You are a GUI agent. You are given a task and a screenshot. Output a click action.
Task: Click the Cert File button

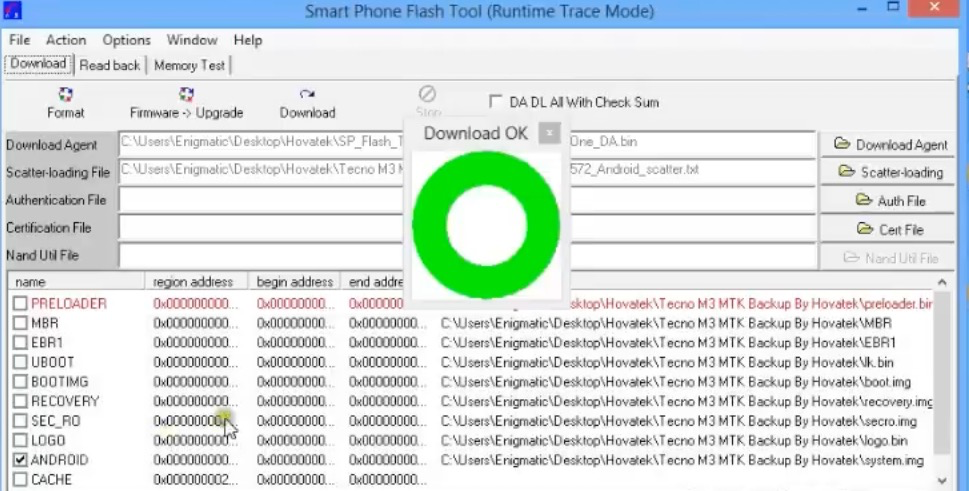888,229
